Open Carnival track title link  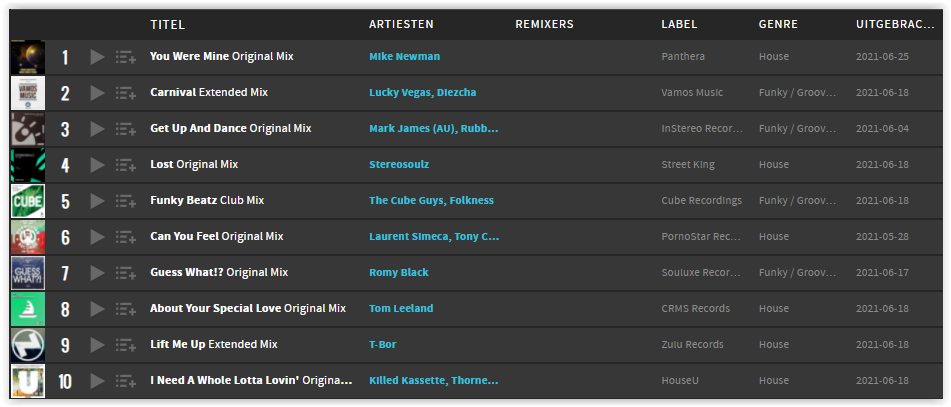173,92
